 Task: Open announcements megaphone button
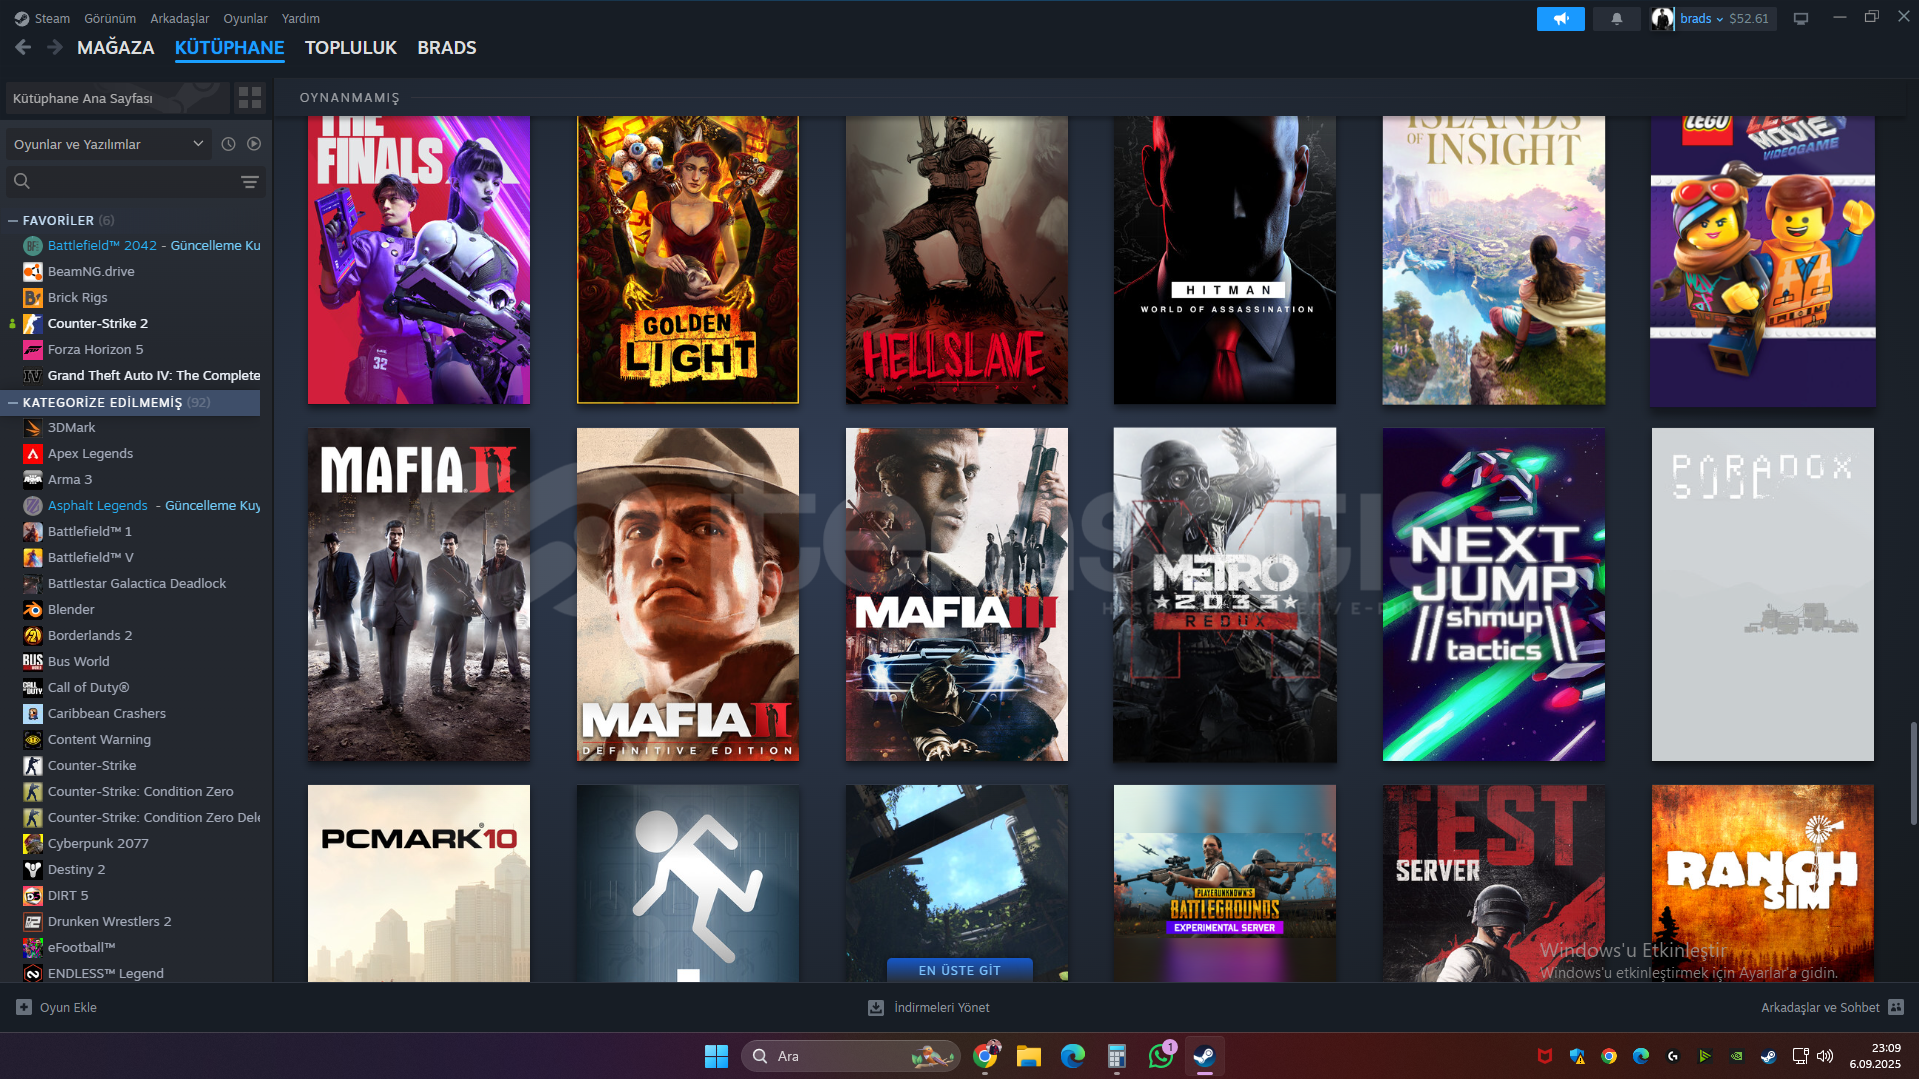pos(1560,18)
